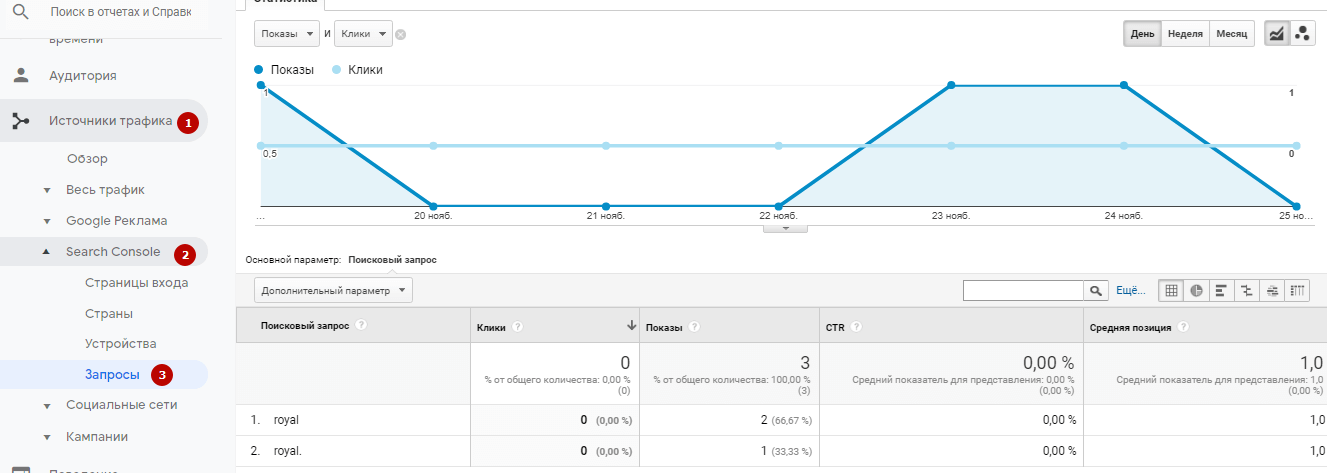Switch to the line chart view
The image size is (1327, 473).
tap(1277, 34)
